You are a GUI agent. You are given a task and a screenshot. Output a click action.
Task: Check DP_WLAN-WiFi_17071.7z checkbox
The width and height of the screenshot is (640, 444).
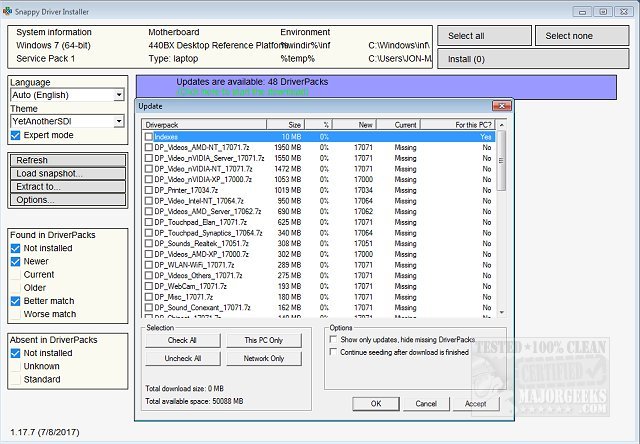pos(149,265)
